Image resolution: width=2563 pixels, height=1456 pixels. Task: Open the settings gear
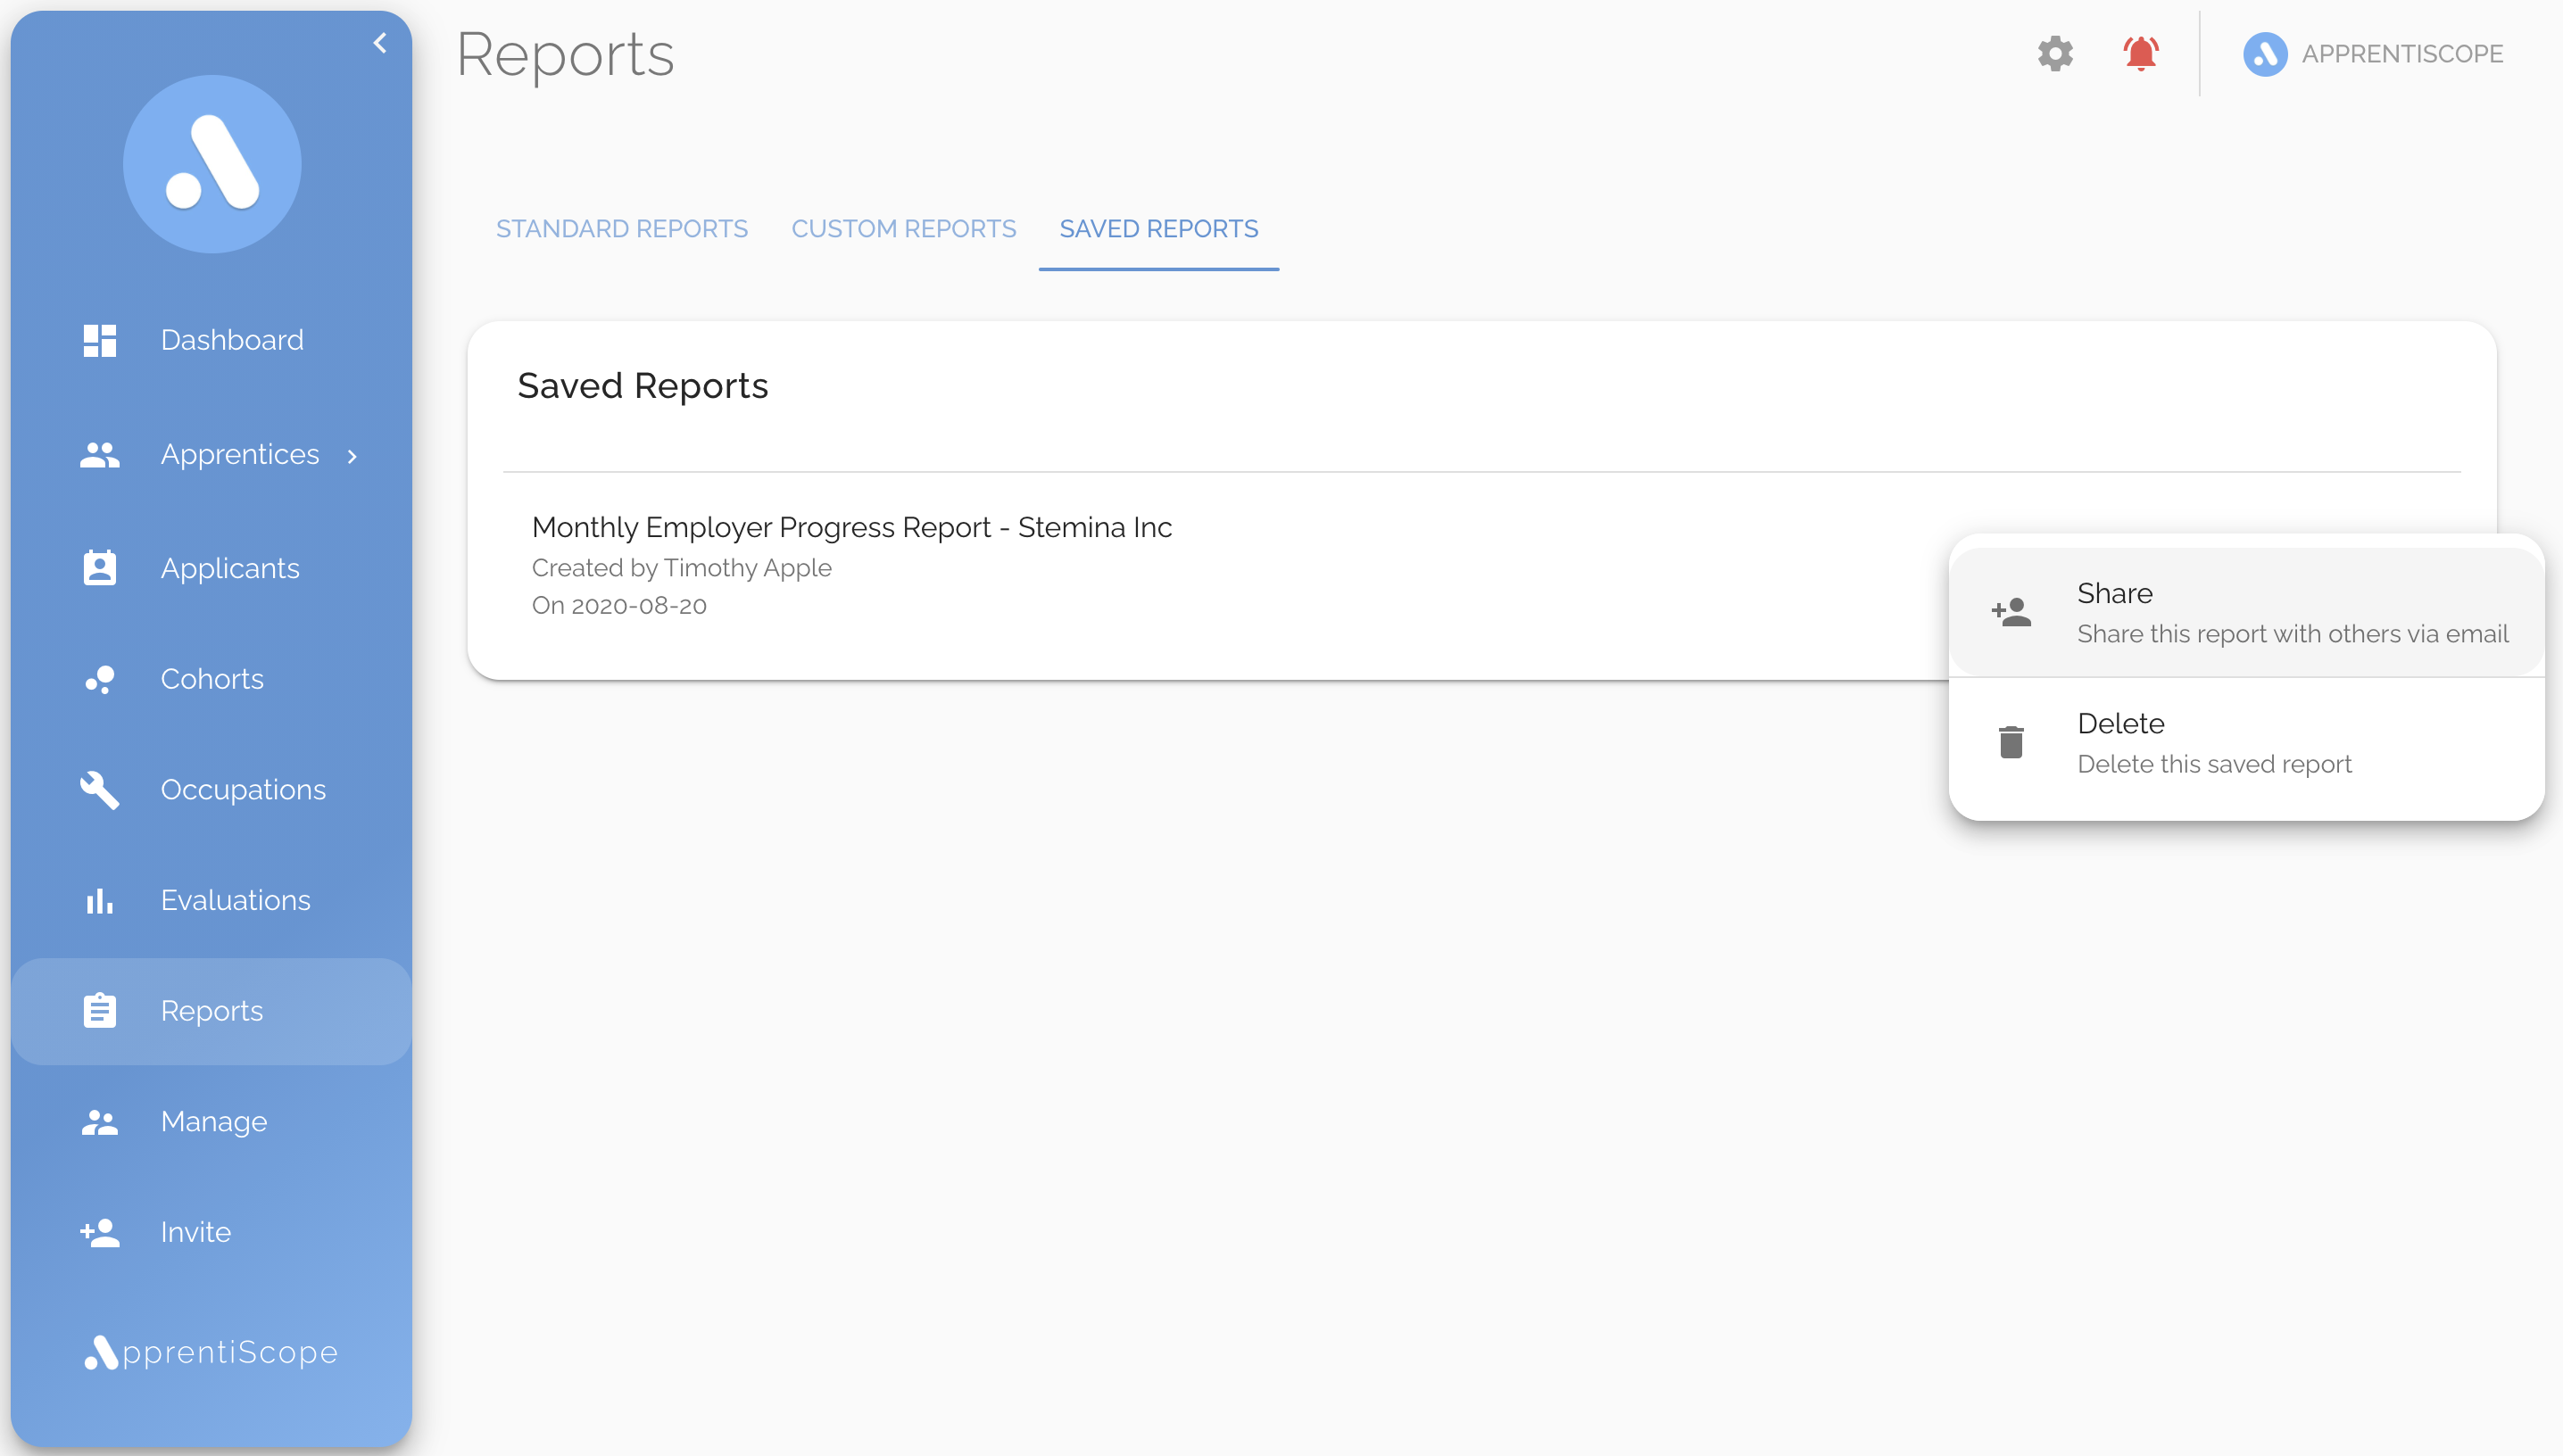click(2054, 54)
